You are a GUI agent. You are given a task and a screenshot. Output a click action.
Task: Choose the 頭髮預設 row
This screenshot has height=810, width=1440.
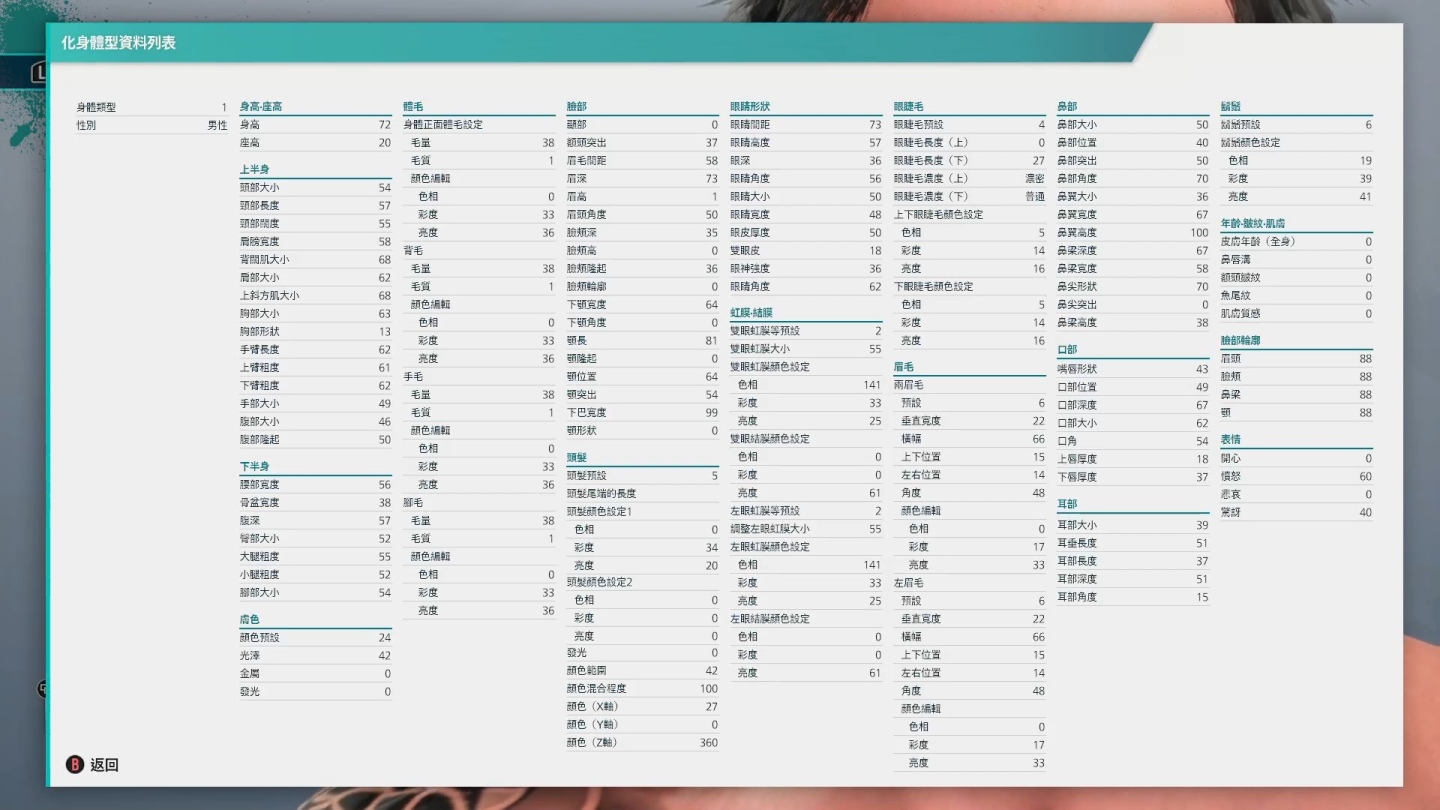tap(642, 476)
